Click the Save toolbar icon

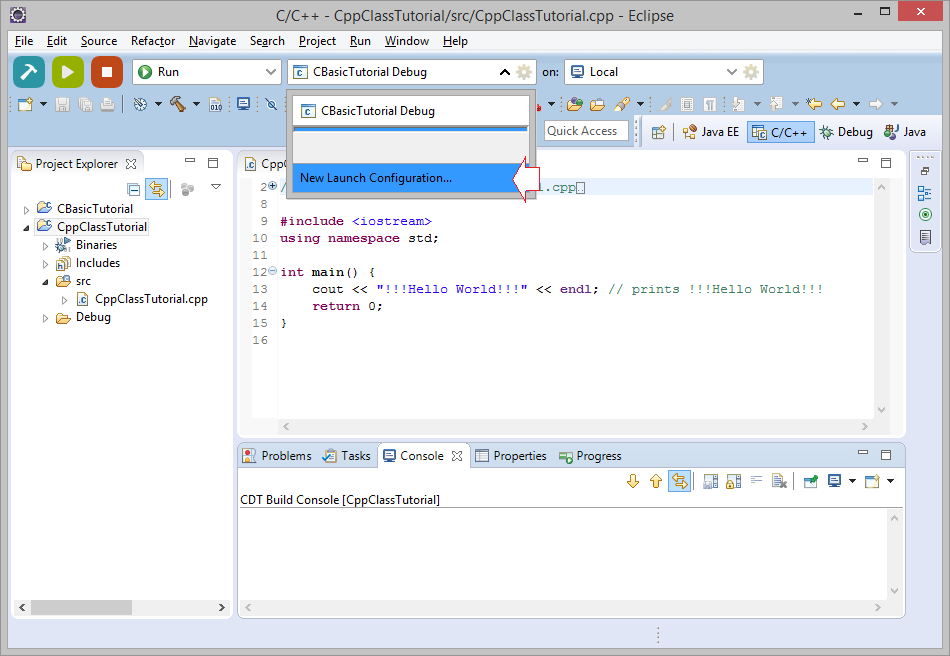pos(62,104)
